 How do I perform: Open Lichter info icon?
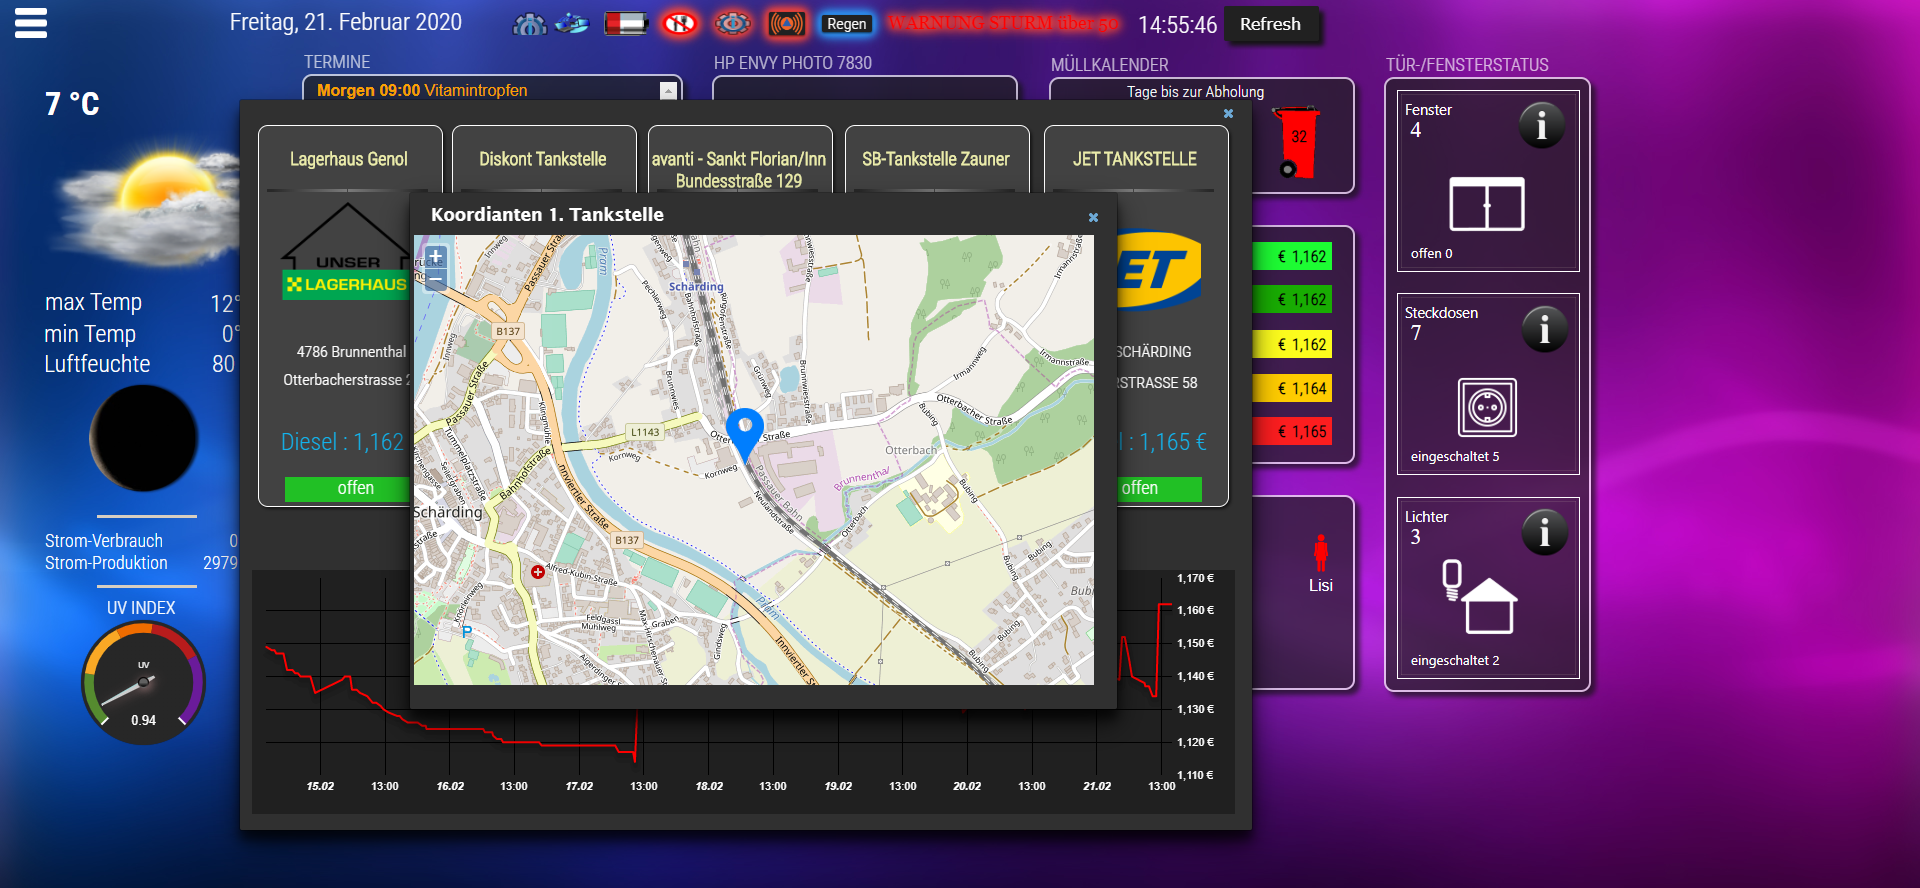pos(1544,533)
